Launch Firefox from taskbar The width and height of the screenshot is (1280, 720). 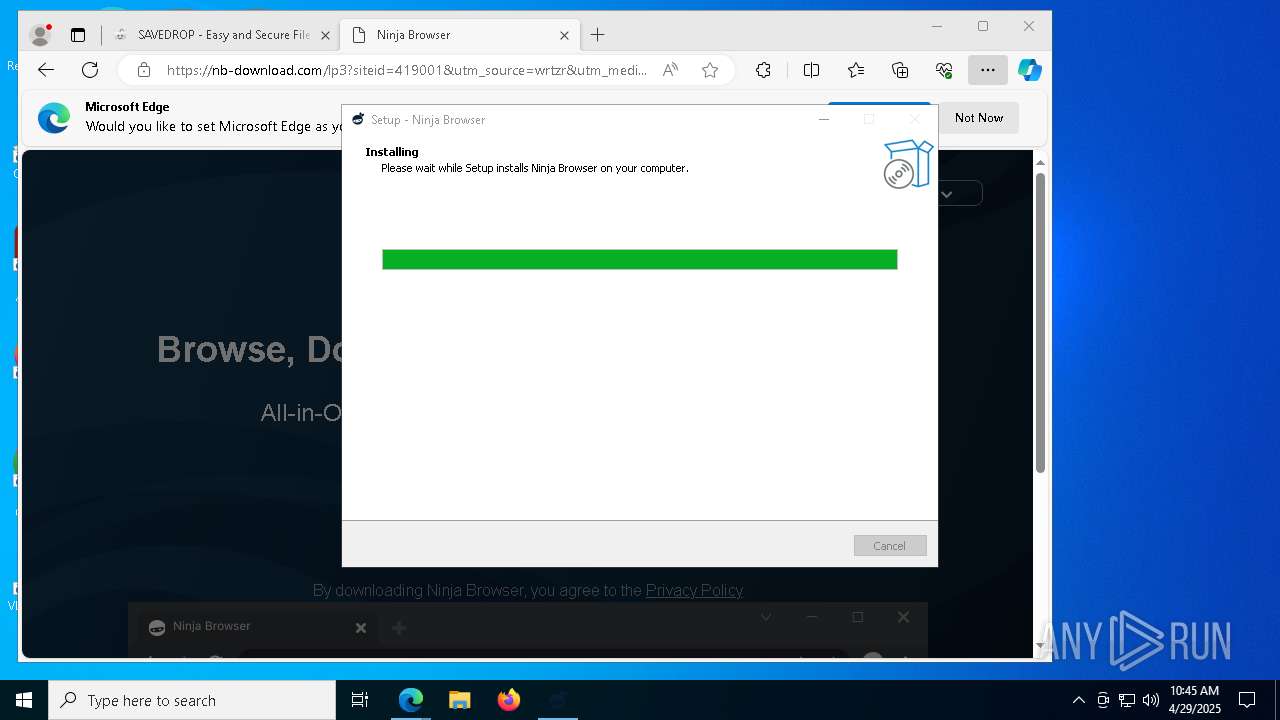[509, 700]
